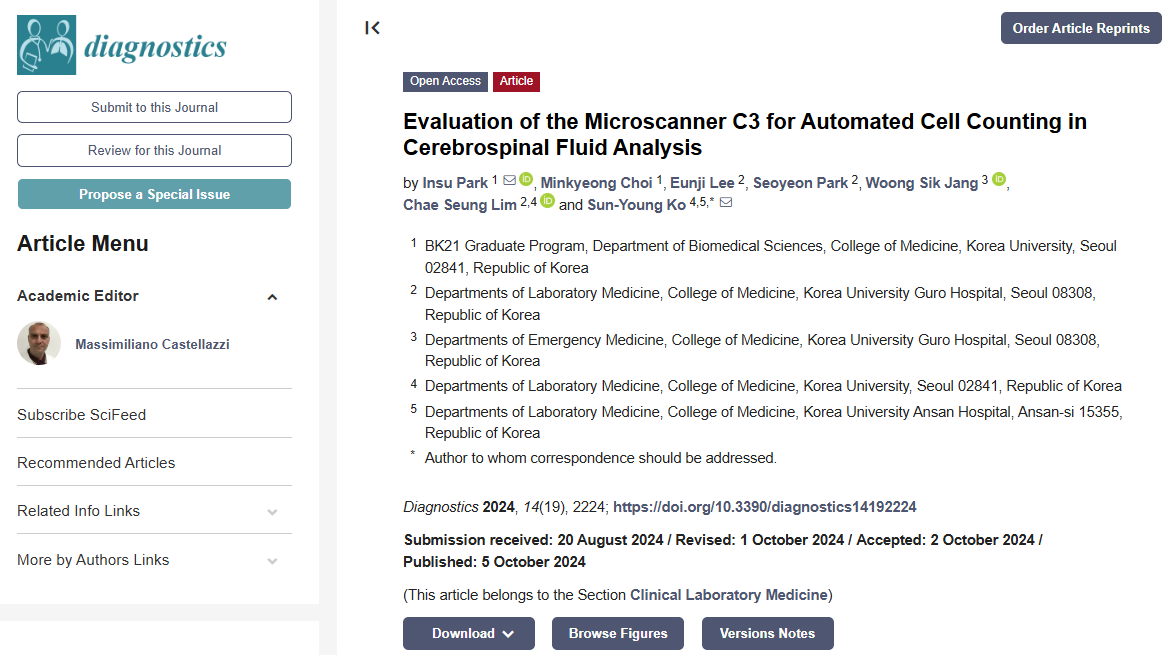This screenshot has height=655, width=1165.
Task: Open Insu Park's ORCID icon
Action: coord(526,179)
